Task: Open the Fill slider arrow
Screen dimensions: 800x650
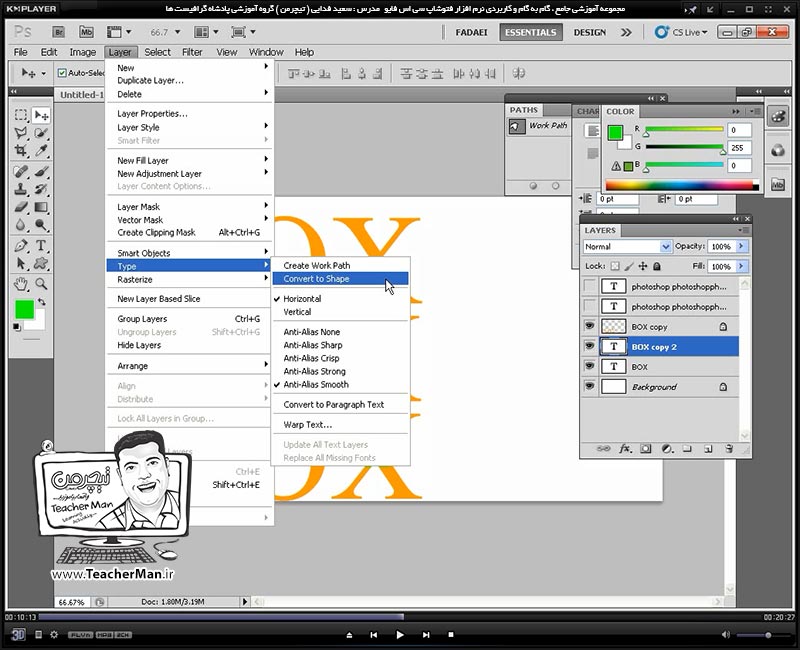Action: click(x=741, y=266)
